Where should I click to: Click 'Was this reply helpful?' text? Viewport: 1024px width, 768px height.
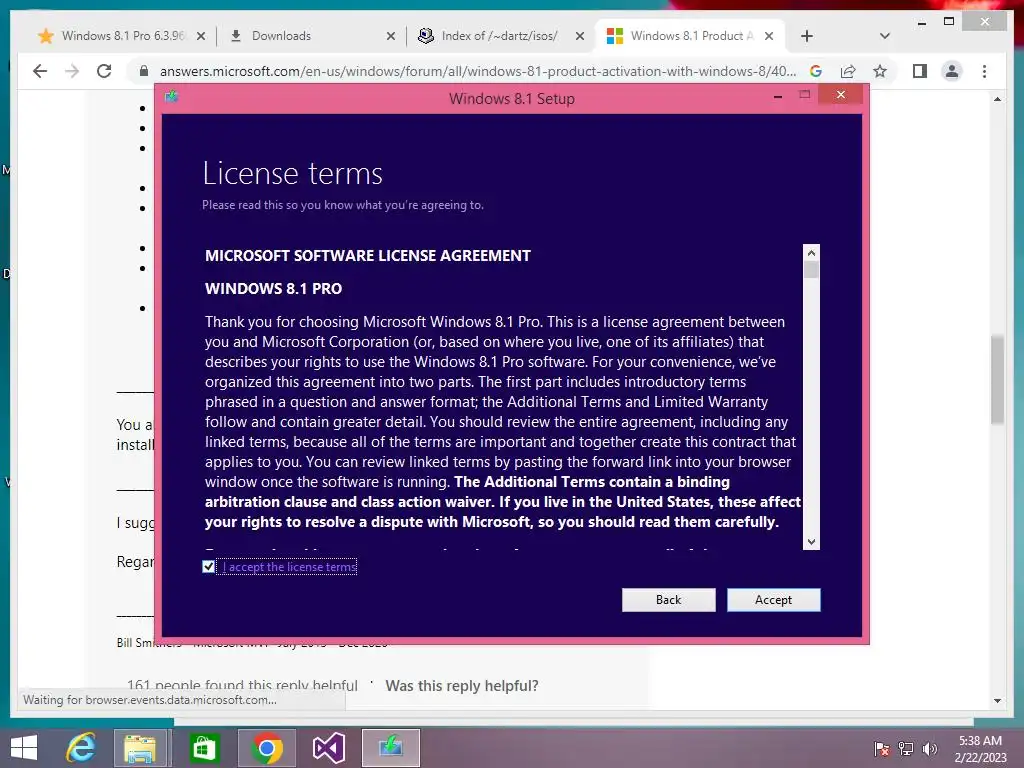tap(462, 686)
